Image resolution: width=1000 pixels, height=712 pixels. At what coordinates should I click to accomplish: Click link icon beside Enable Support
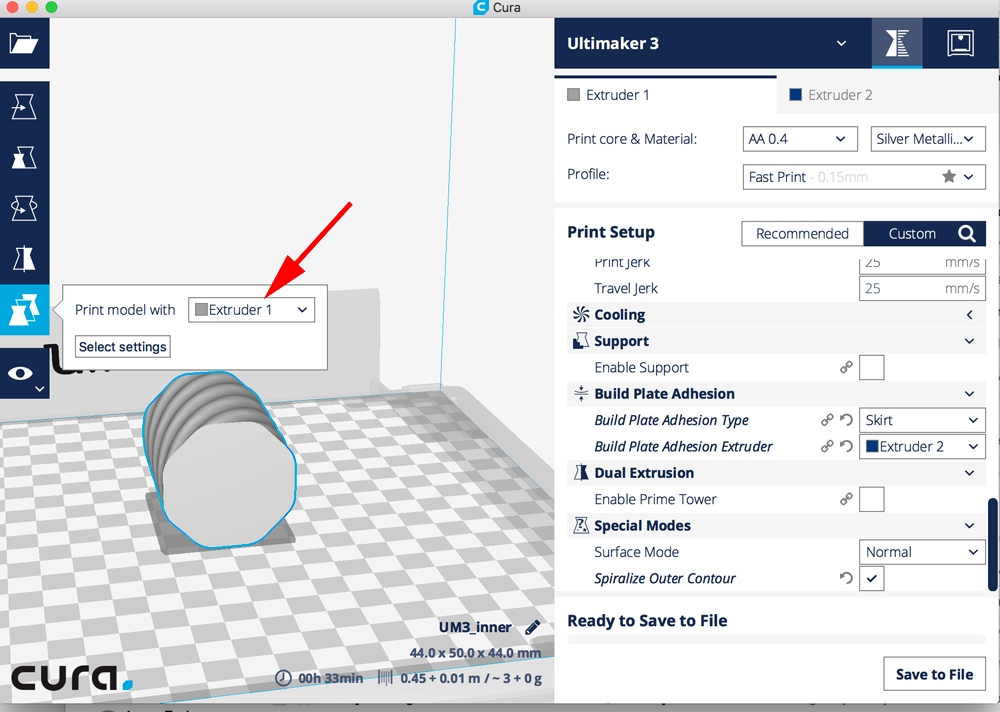click(x=846, y=367)
